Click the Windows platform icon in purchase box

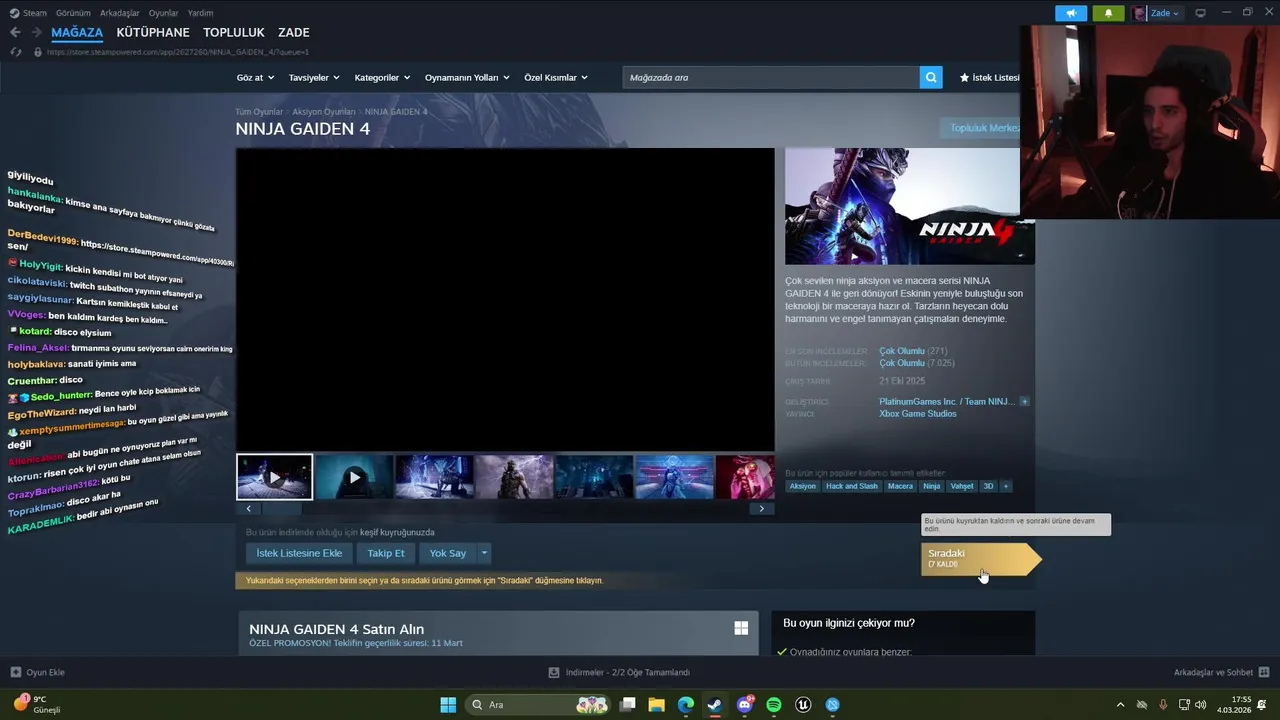click(741, 628)
